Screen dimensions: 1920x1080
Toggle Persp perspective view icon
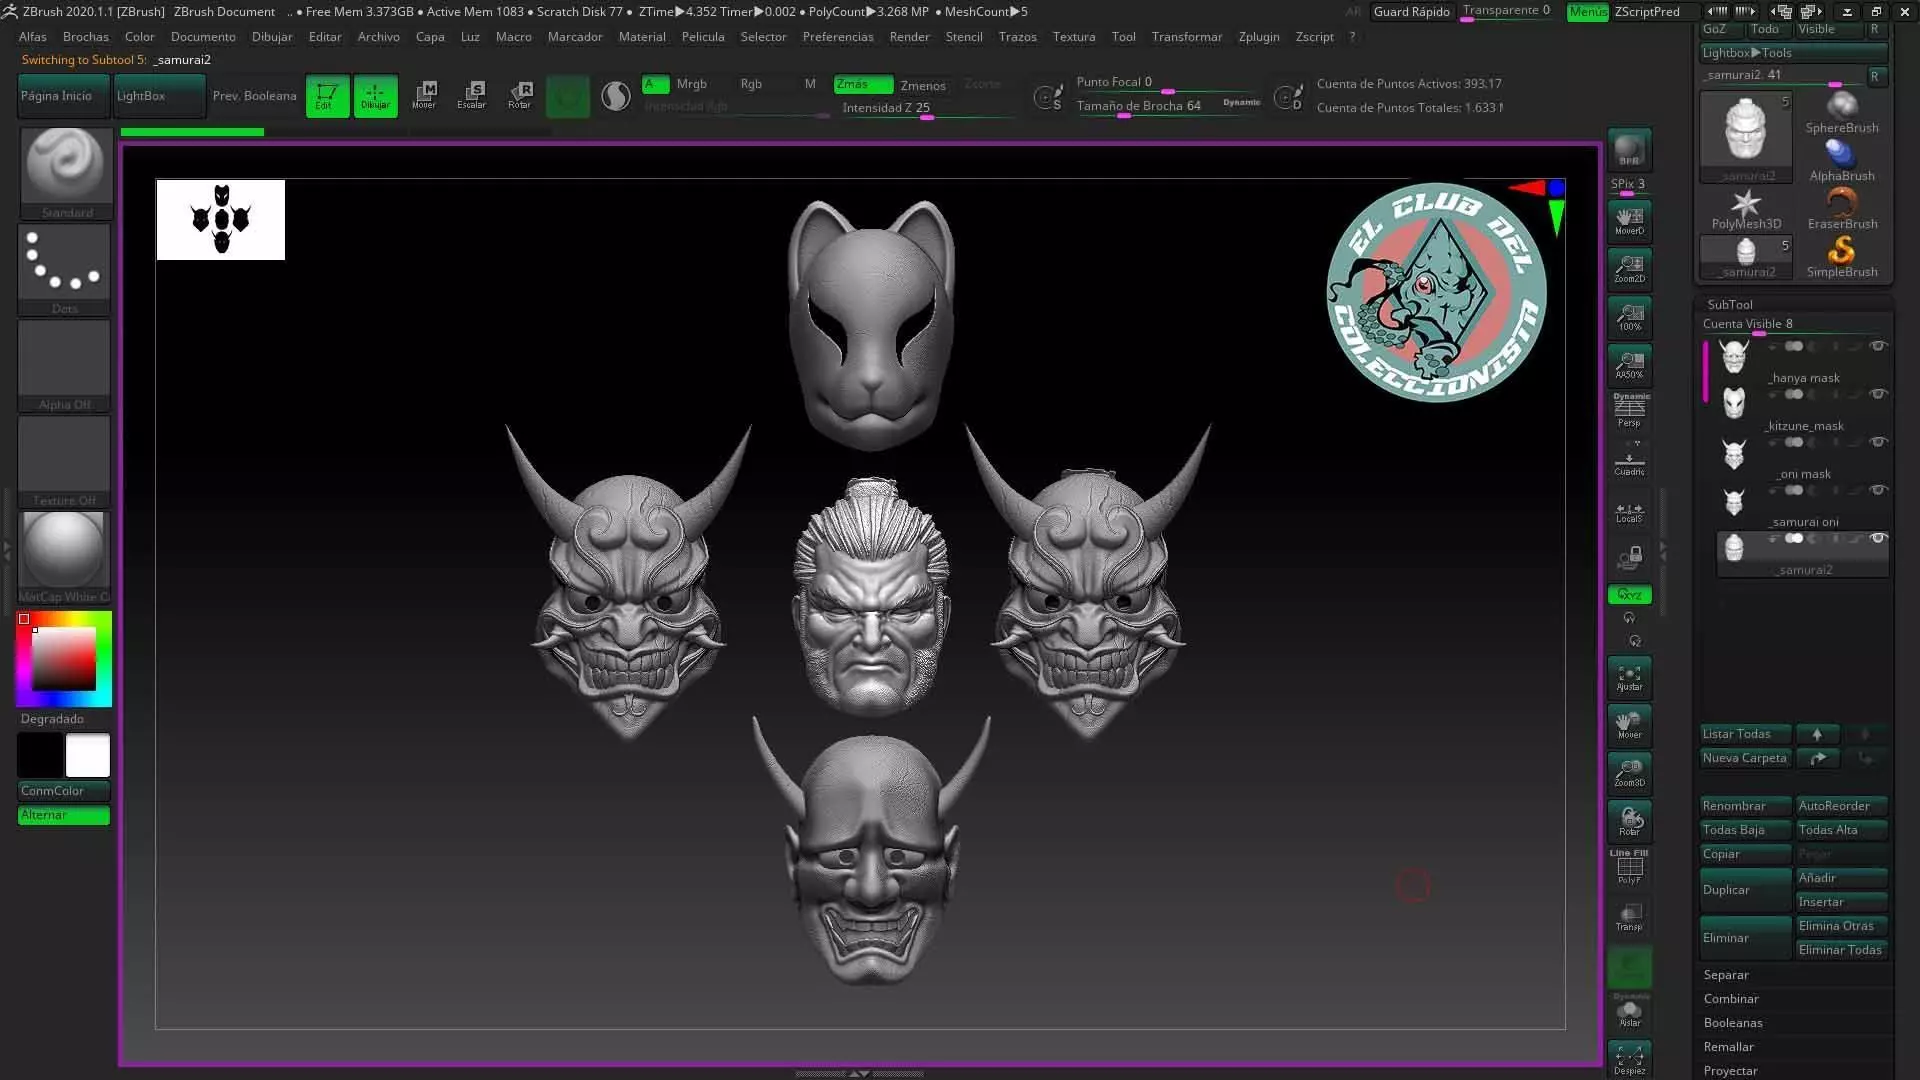pos(1629,410)
